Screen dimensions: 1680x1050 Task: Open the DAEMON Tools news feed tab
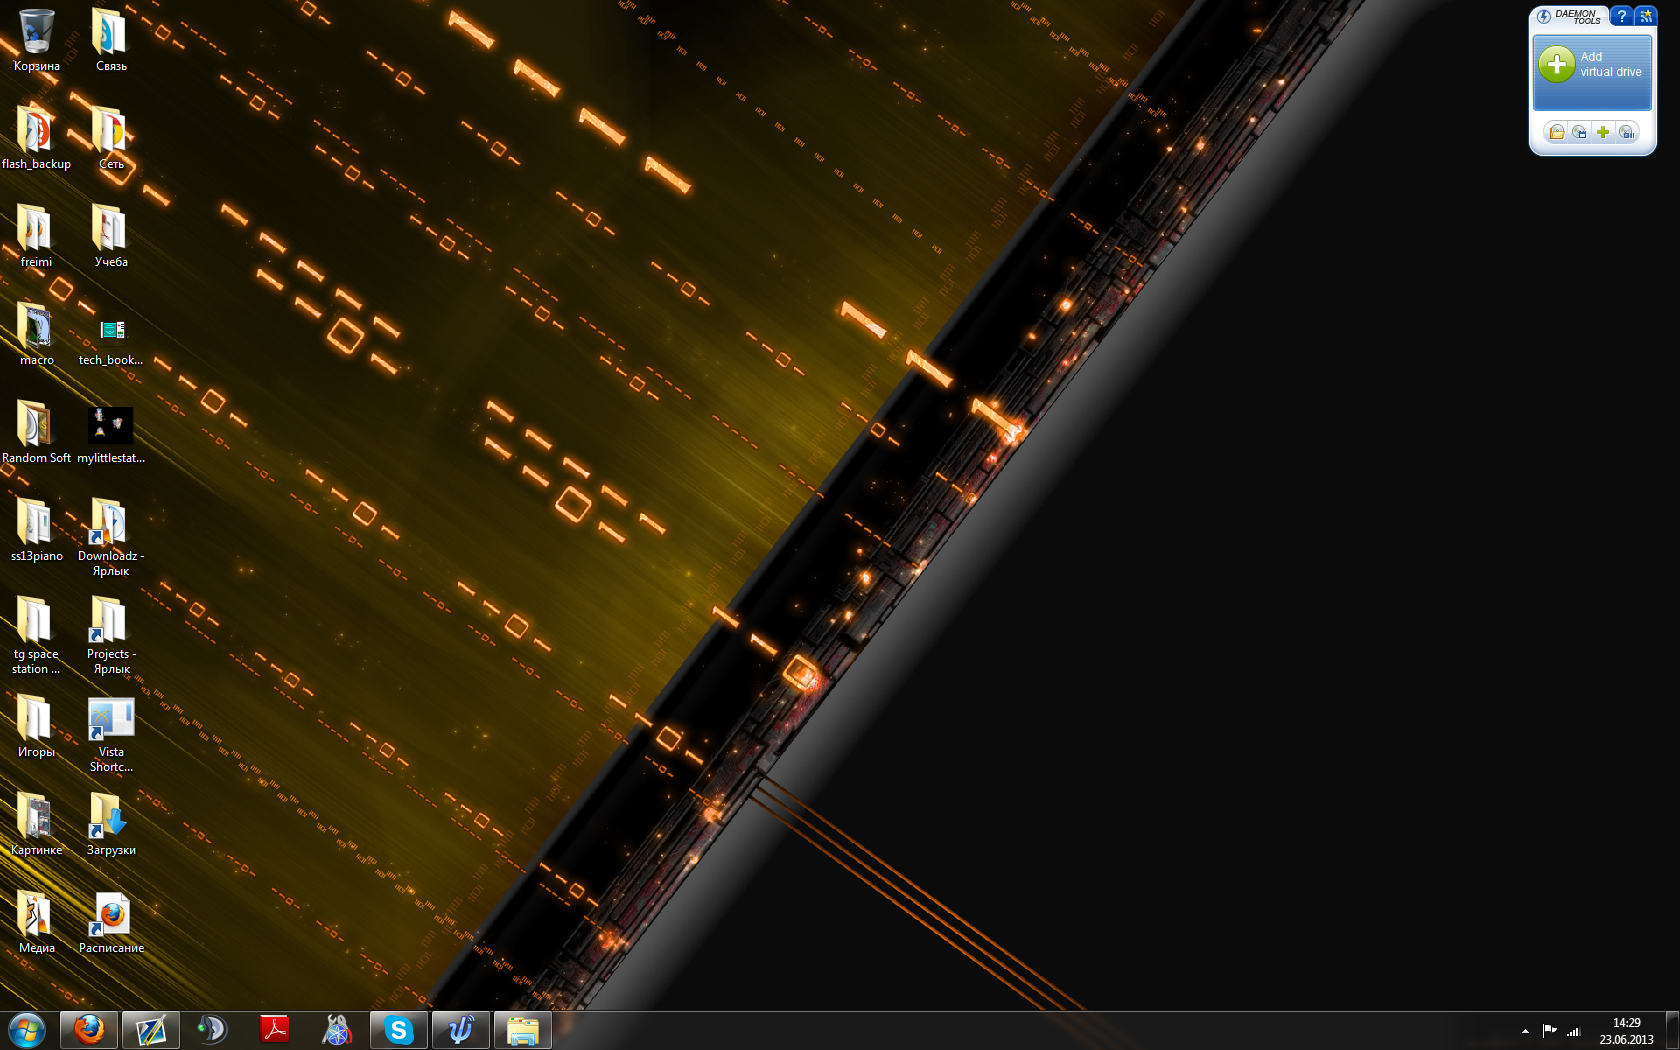point(1645,16)
